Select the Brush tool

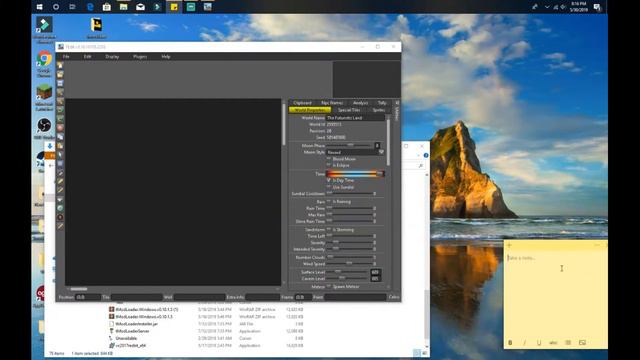[60, 191]
